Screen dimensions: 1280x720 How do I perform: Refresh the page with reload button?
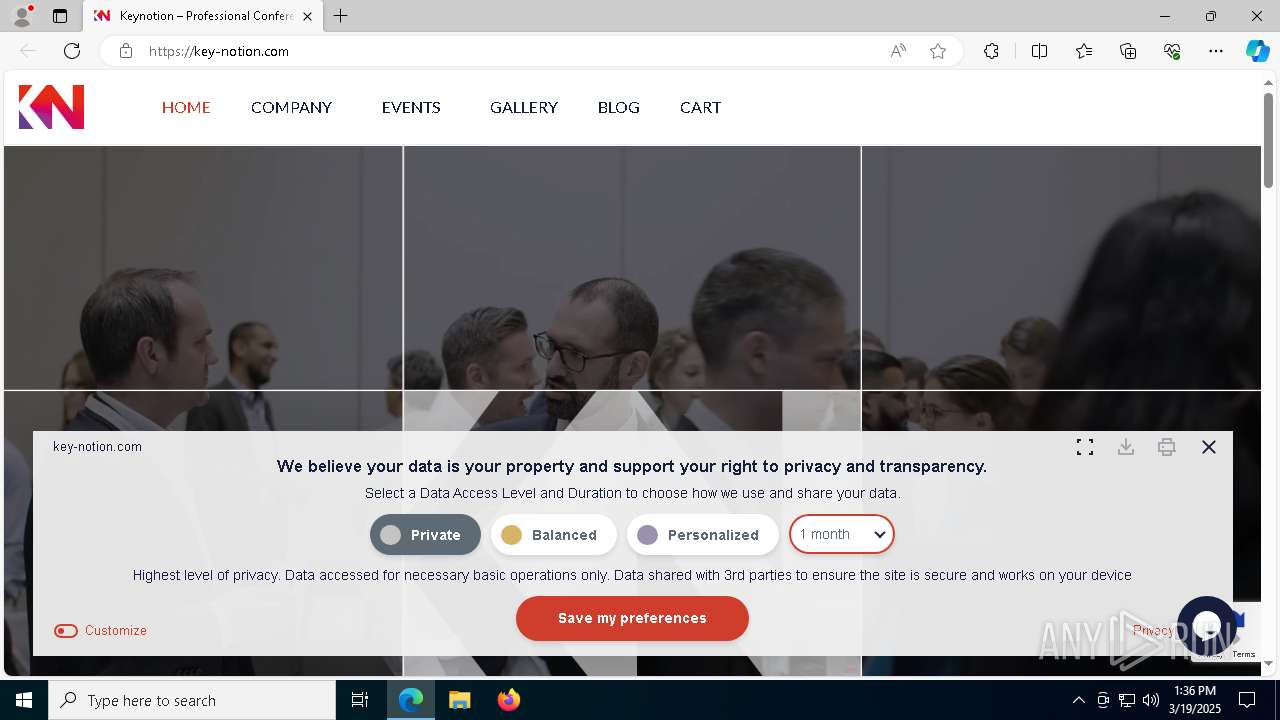click(72, 51)
